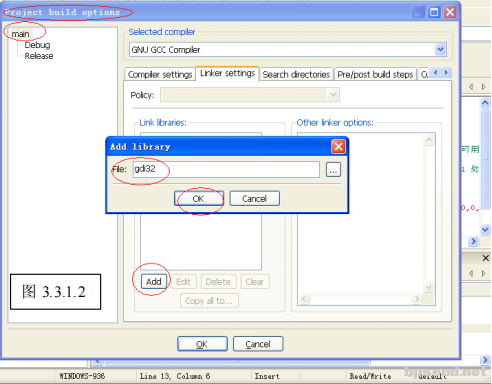Screen dimensions: 492x384
Task: Click Cancel in the Add library dialog
Action: click(x=254, y=199)
